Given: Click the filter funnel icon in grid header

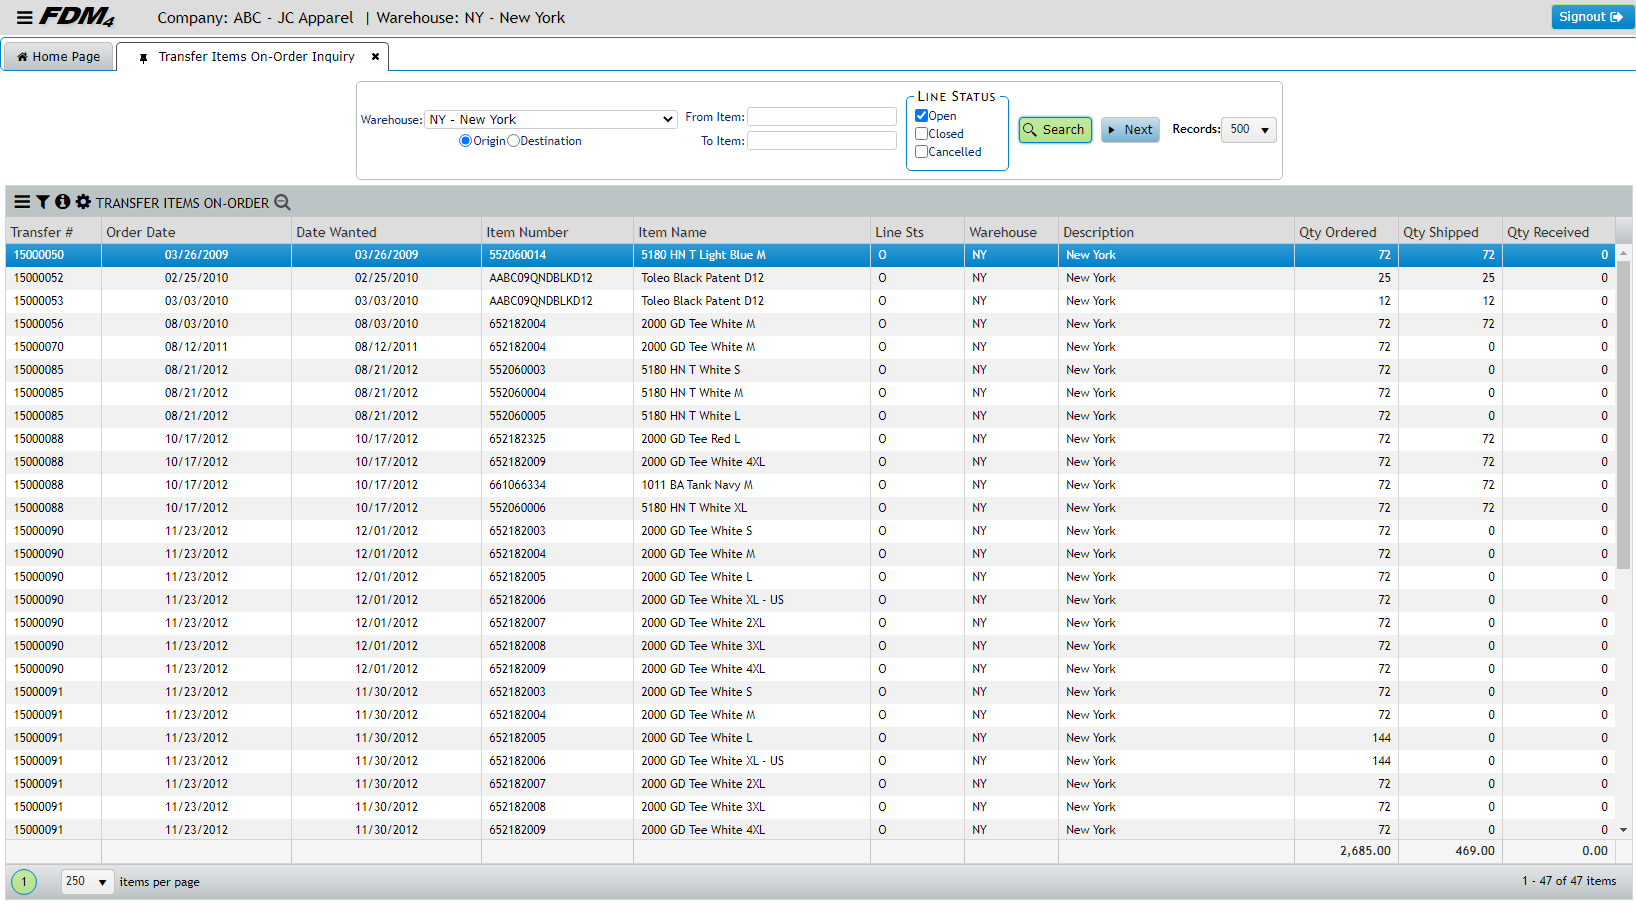Looking at the screenshot, I should pyautogui.click(x=43, y=202).
